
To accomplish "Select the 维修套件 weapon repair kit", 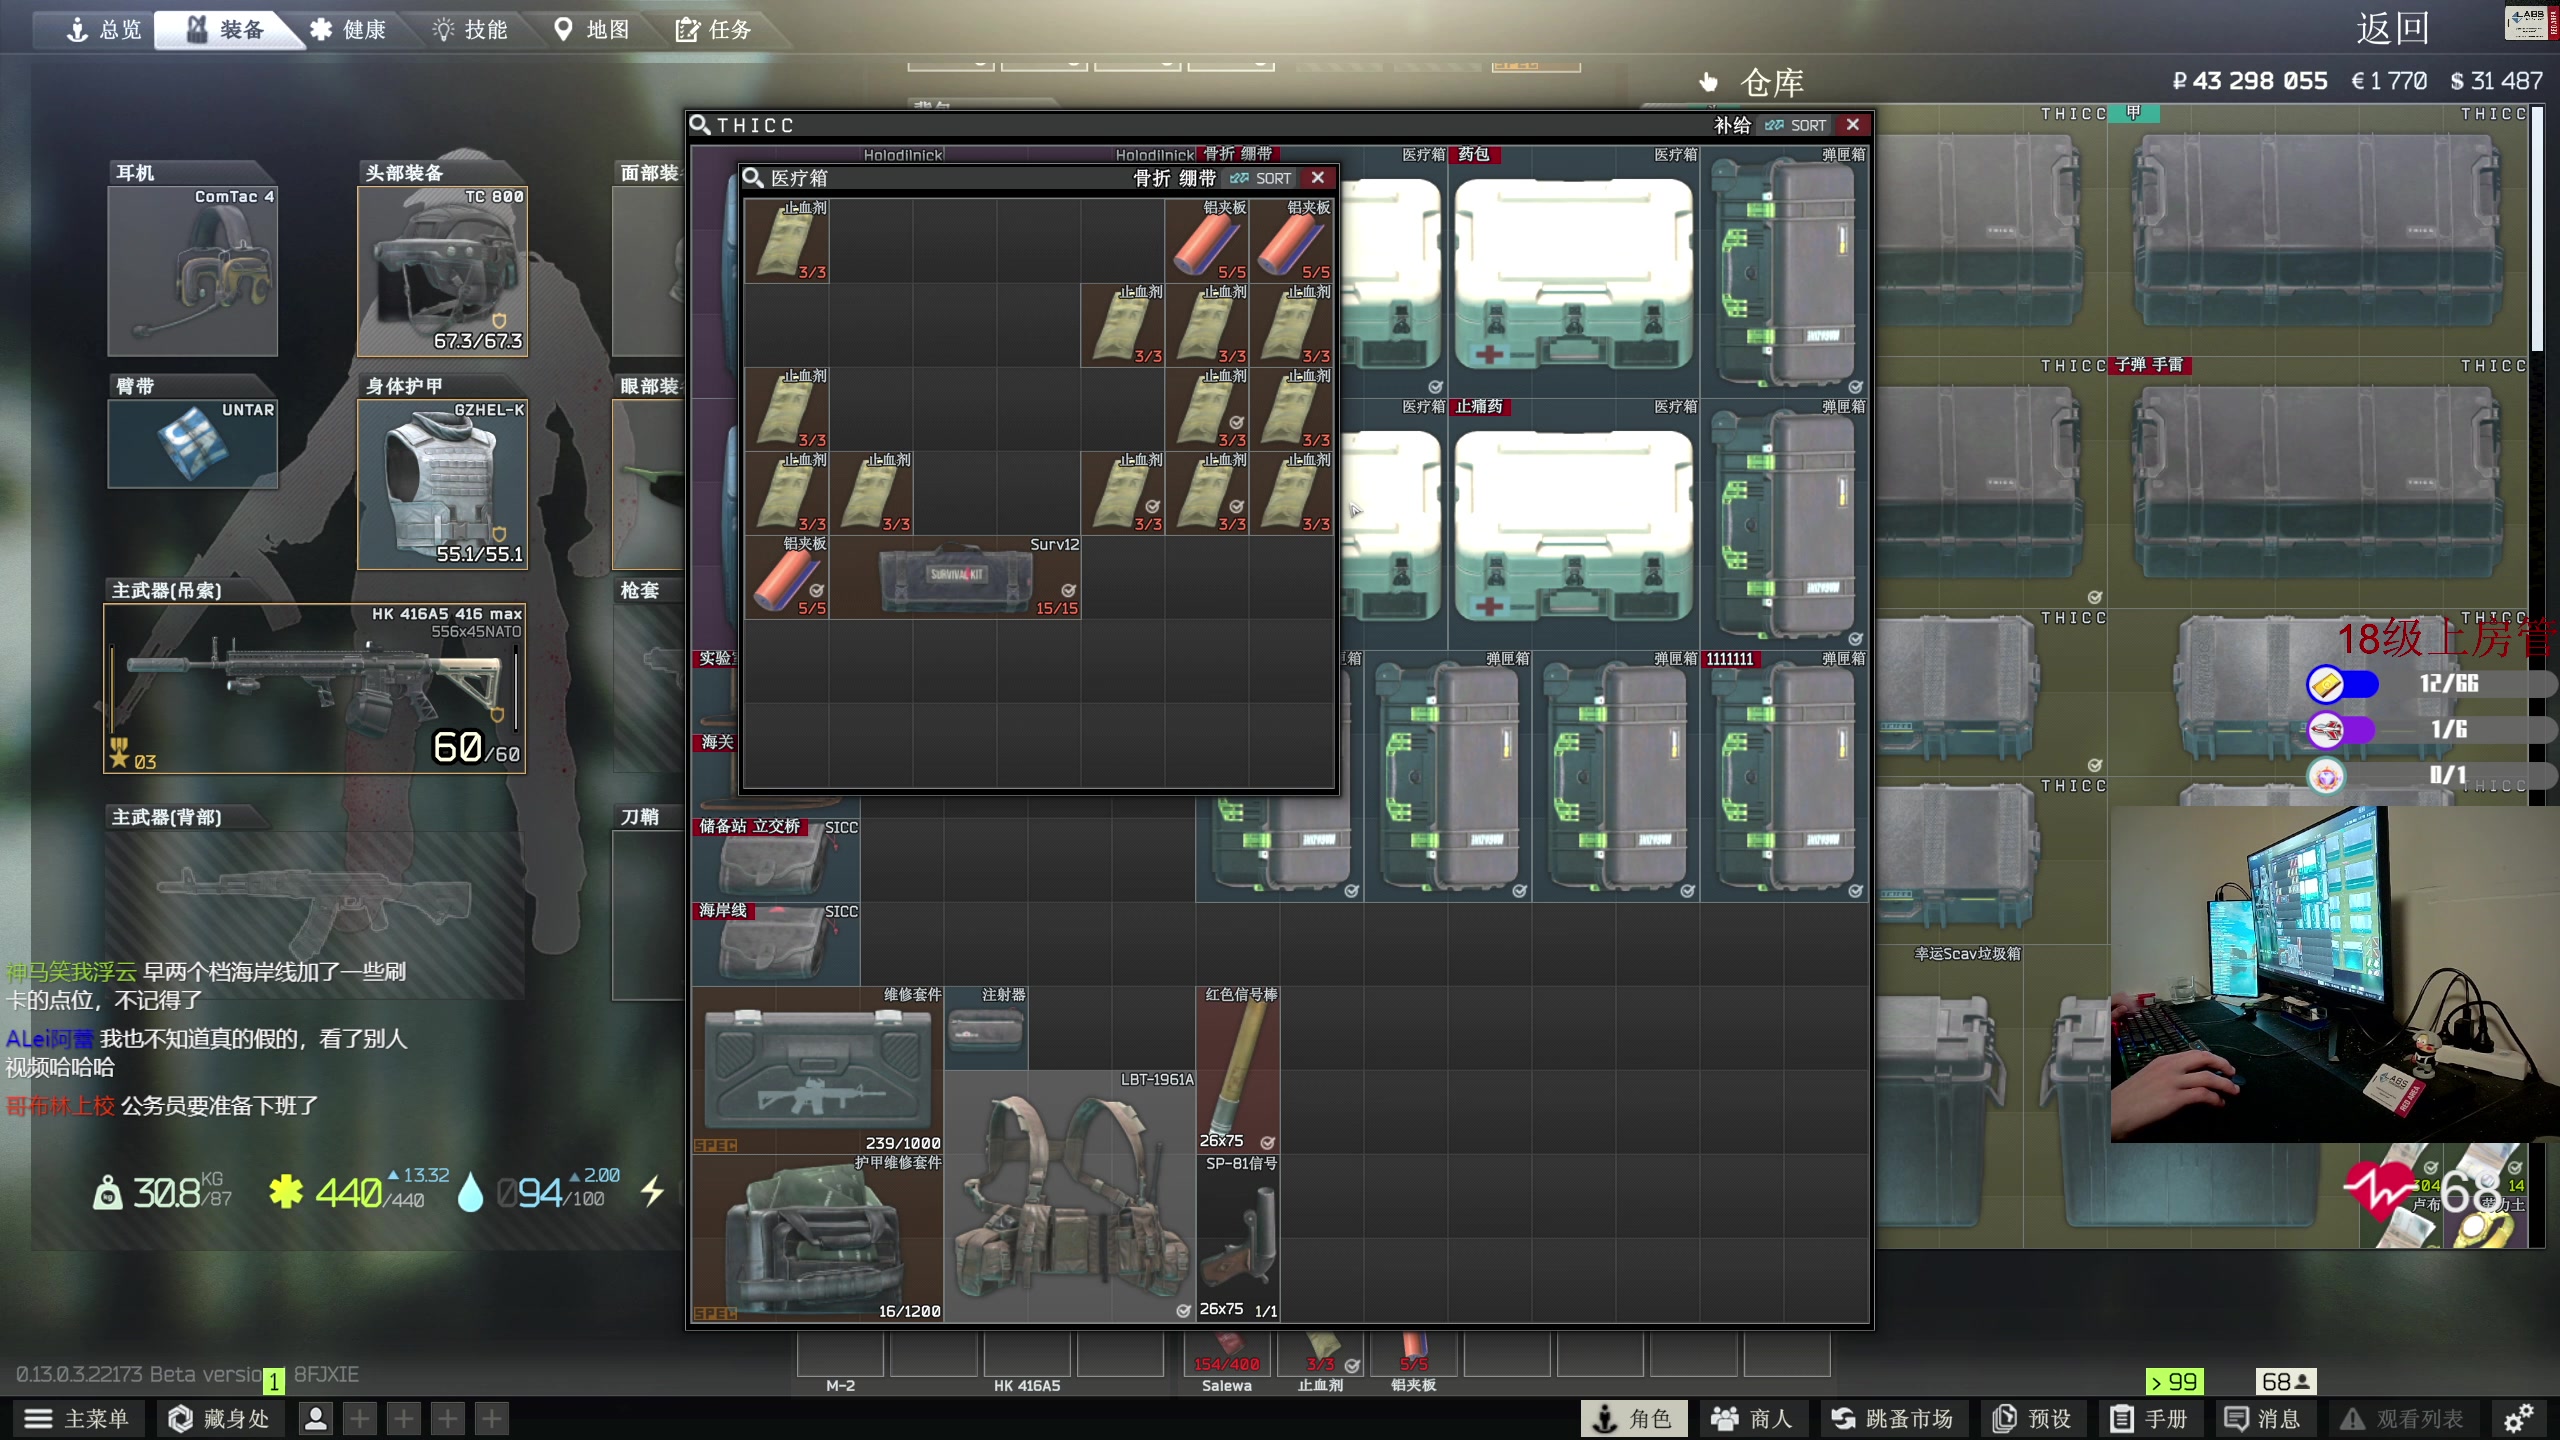I will 818,1070.
